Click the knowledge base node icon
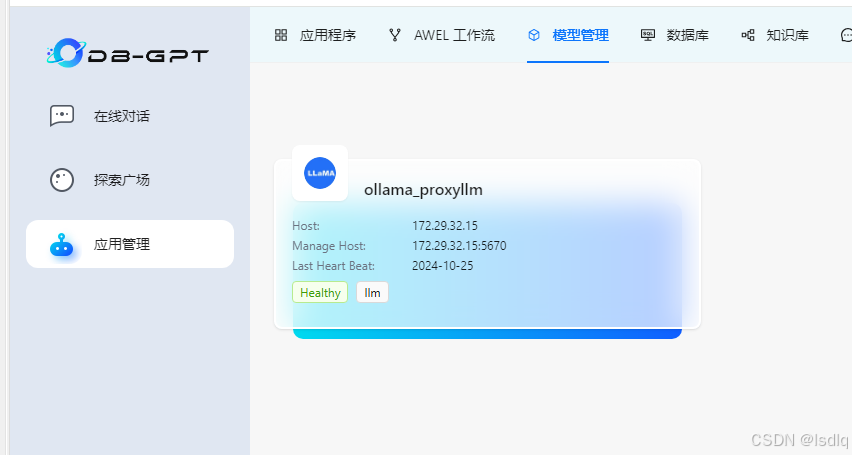The width and height of the screenshot is (852, 455). pyautogui.click(x=748, y=35)
